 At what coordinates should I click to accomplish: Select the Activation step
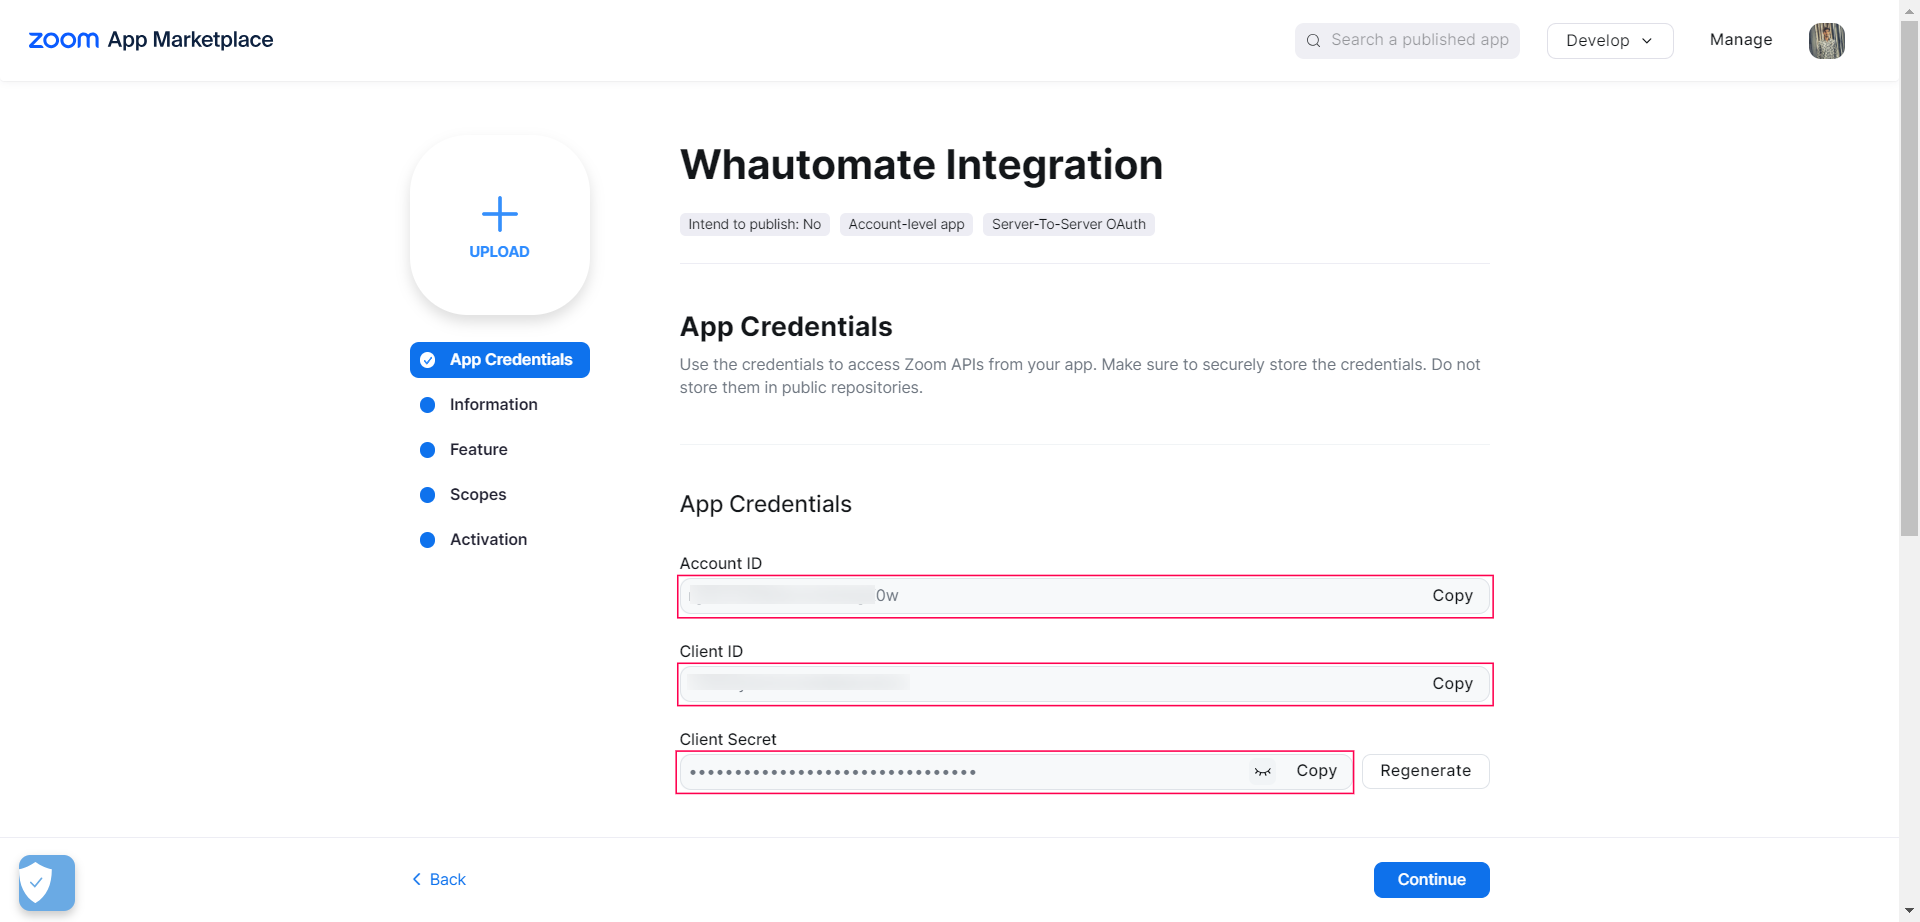pyautogui.click(x=488, y=540)
